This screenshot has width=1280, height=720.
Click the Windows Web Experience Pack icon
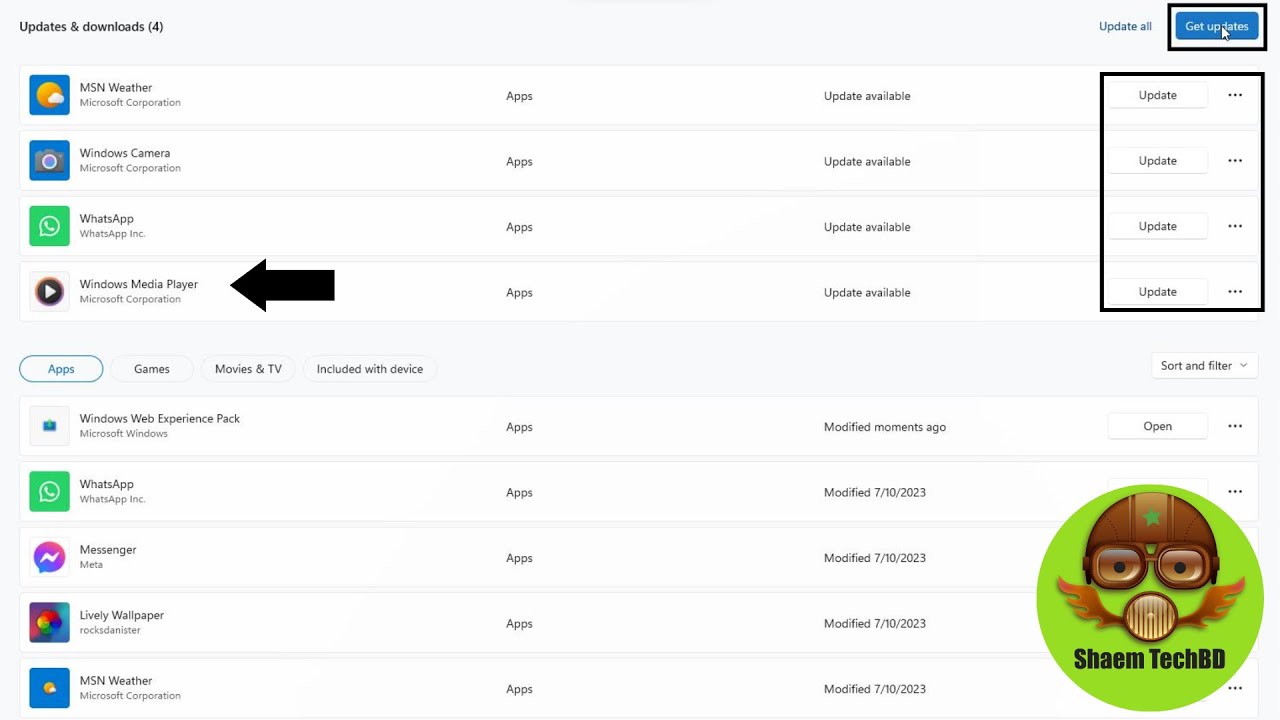tap(49, 426)
